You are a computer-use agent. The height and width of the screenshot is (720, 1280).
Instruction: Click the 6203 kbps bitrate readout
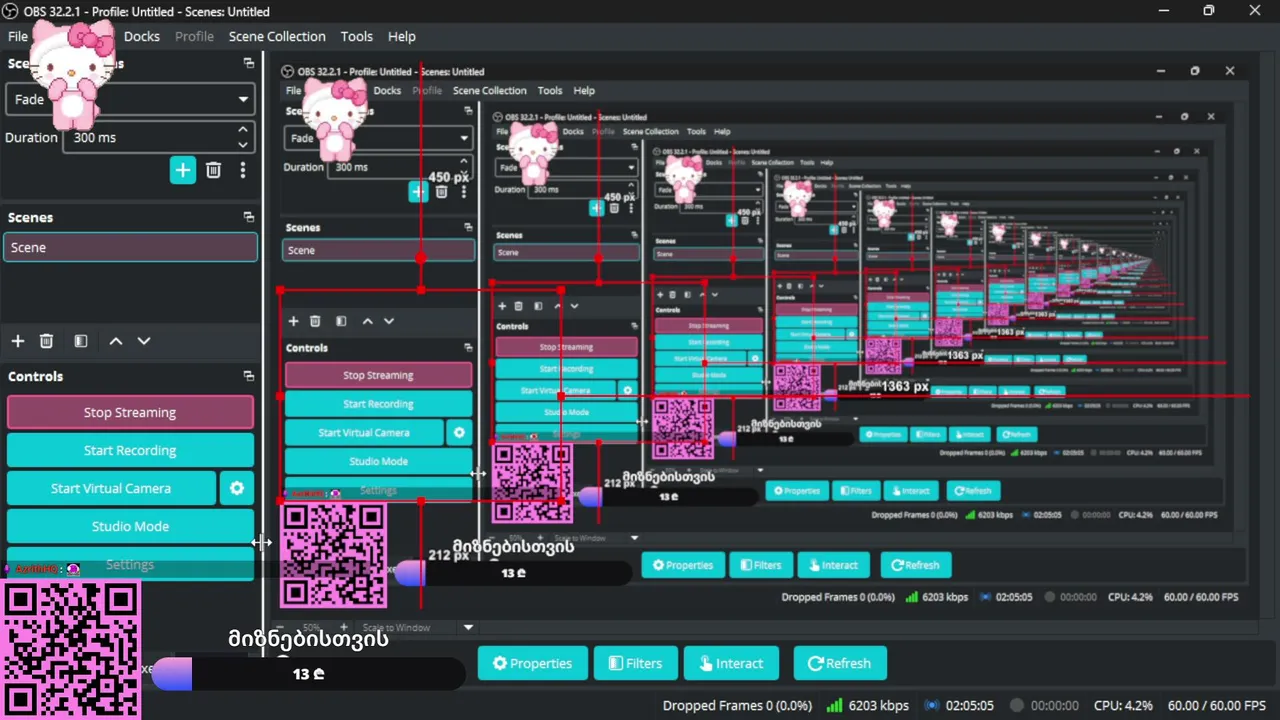tap(879, 705)
